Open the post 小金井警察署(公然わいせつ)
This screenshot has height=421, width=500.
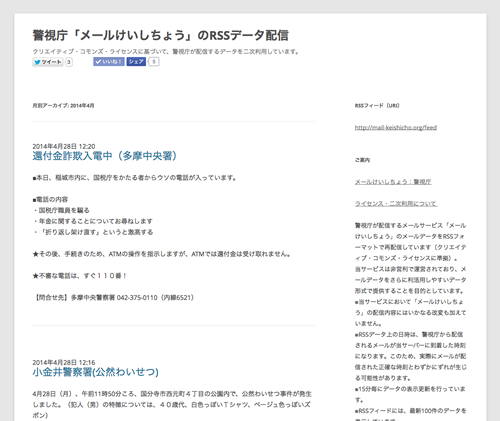tap(95, 372)
